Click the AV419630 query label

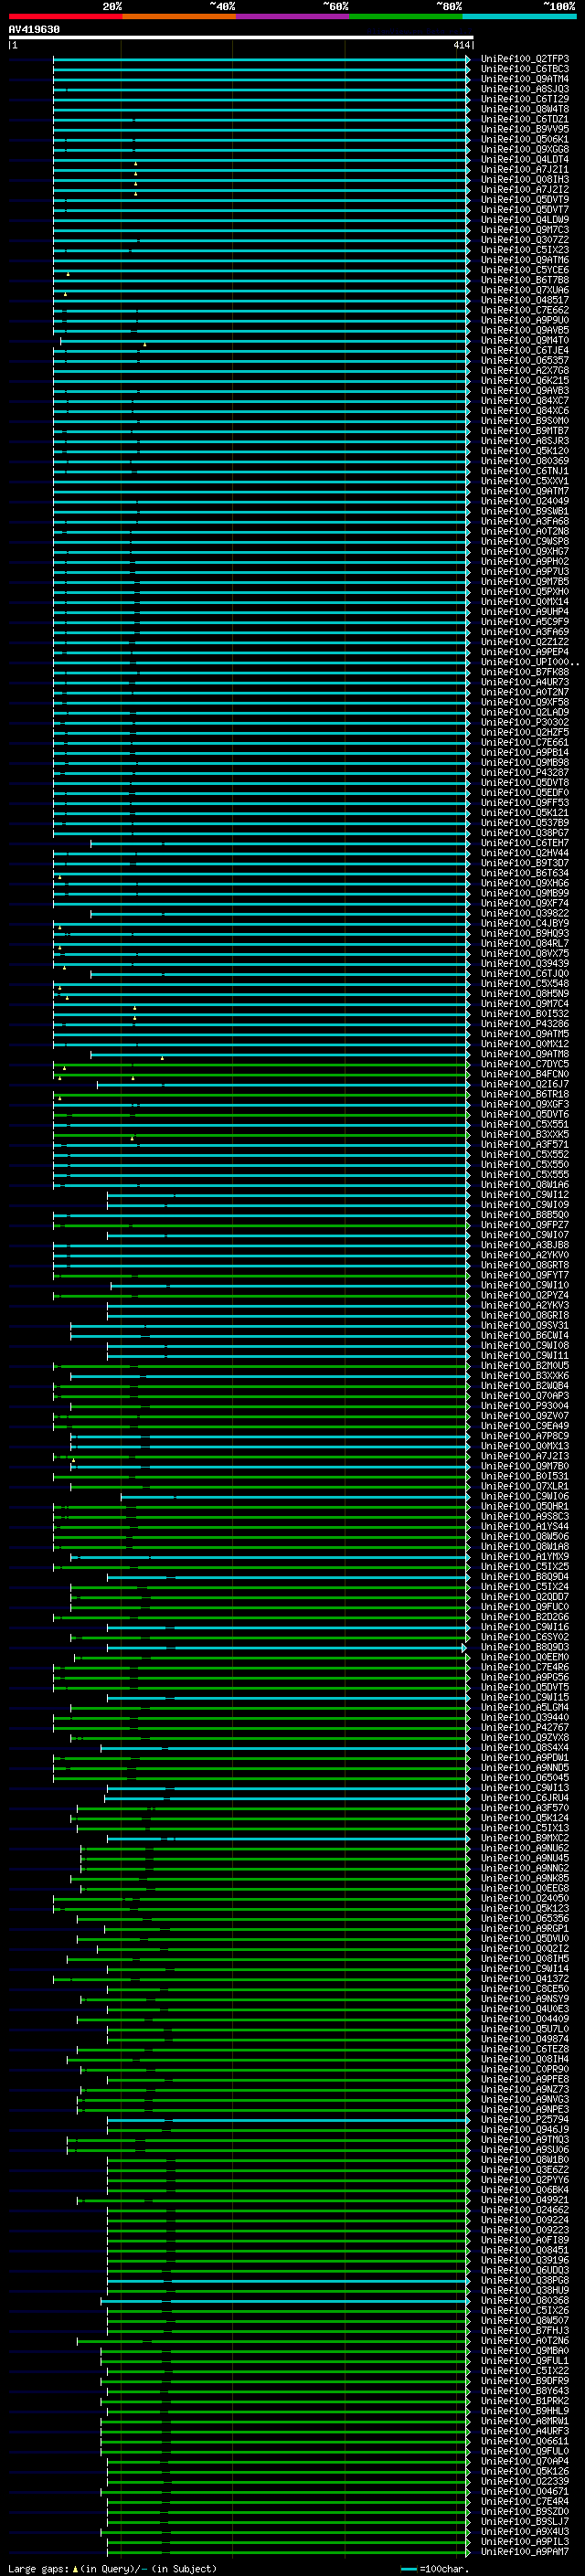34,30
